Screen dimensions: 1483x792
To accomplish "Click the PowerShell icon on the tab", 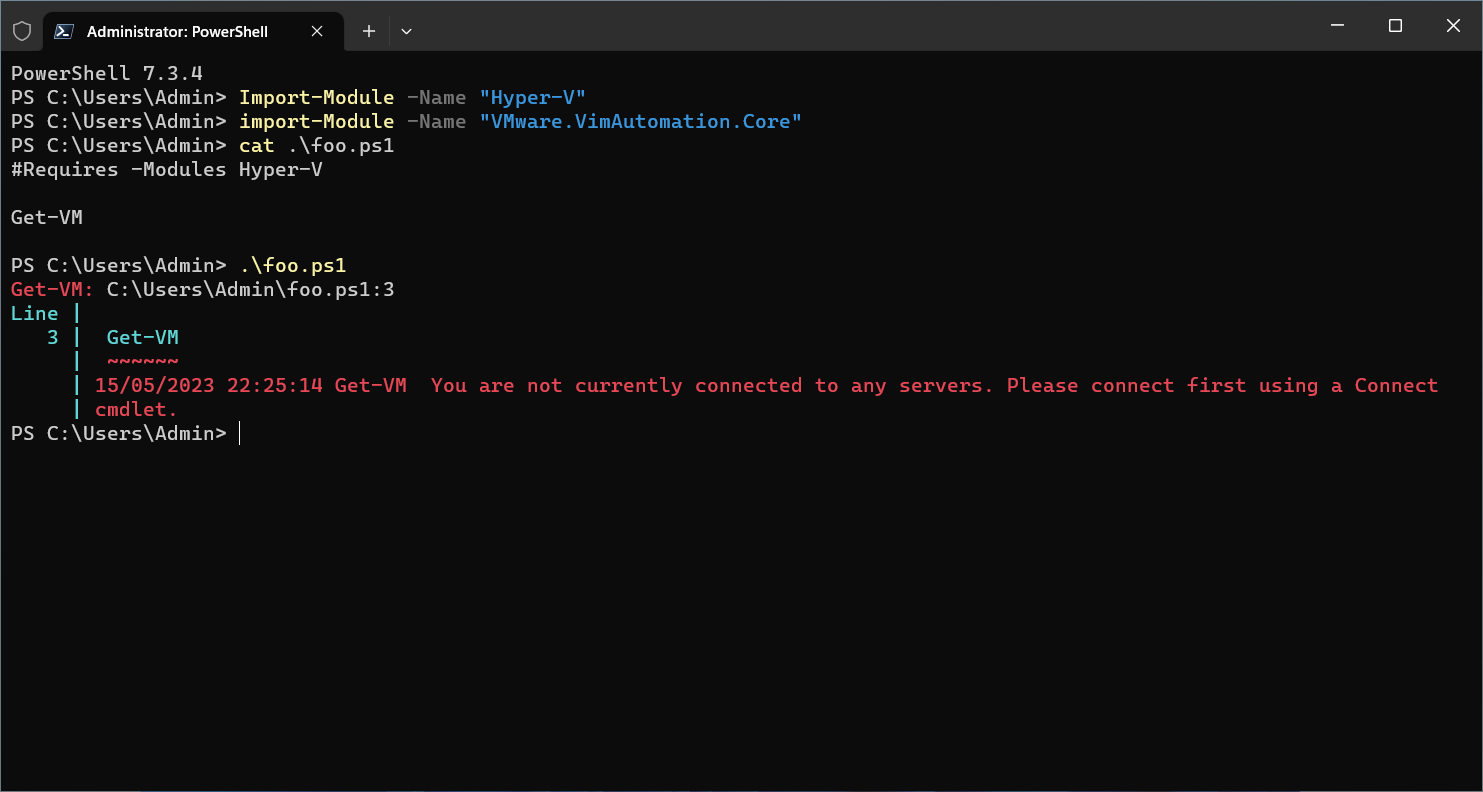I will pyautogui.click(x=64, y=31).
